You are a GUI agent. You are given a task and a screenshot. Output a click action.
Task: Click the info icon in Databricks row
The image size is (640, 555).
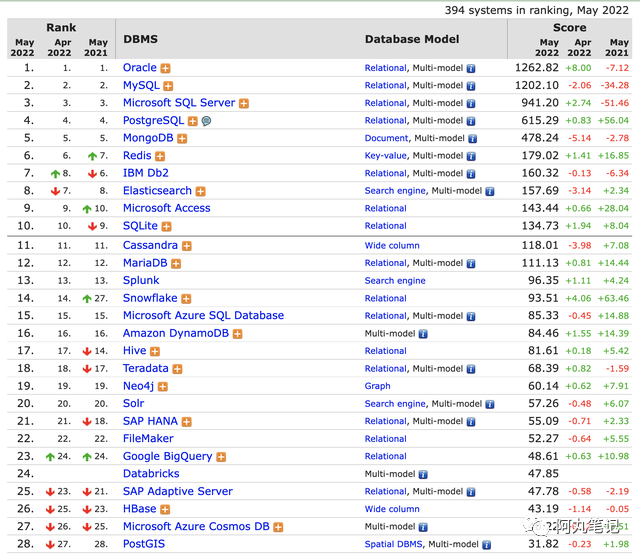(423, 474)
